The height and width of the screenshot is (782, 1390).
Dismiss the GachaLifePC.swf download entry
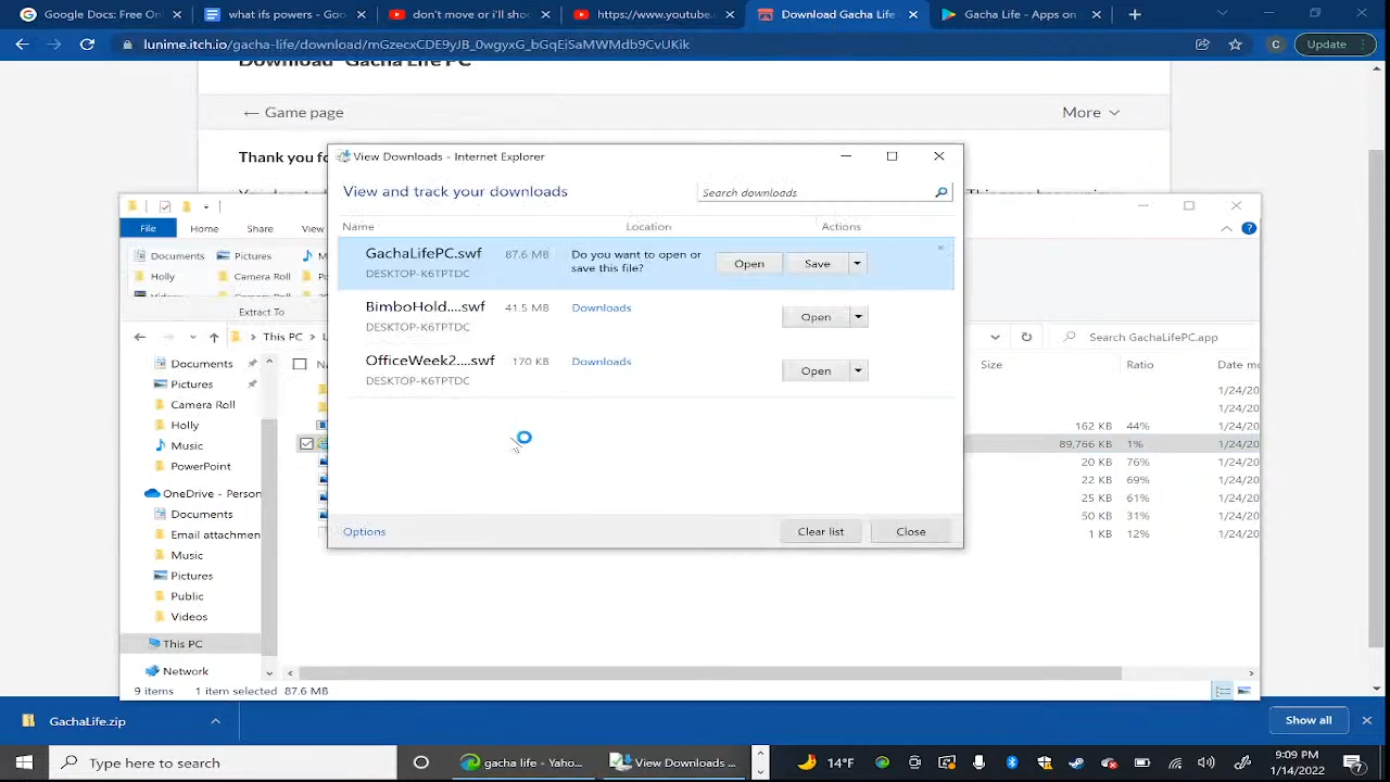point(940,247)
